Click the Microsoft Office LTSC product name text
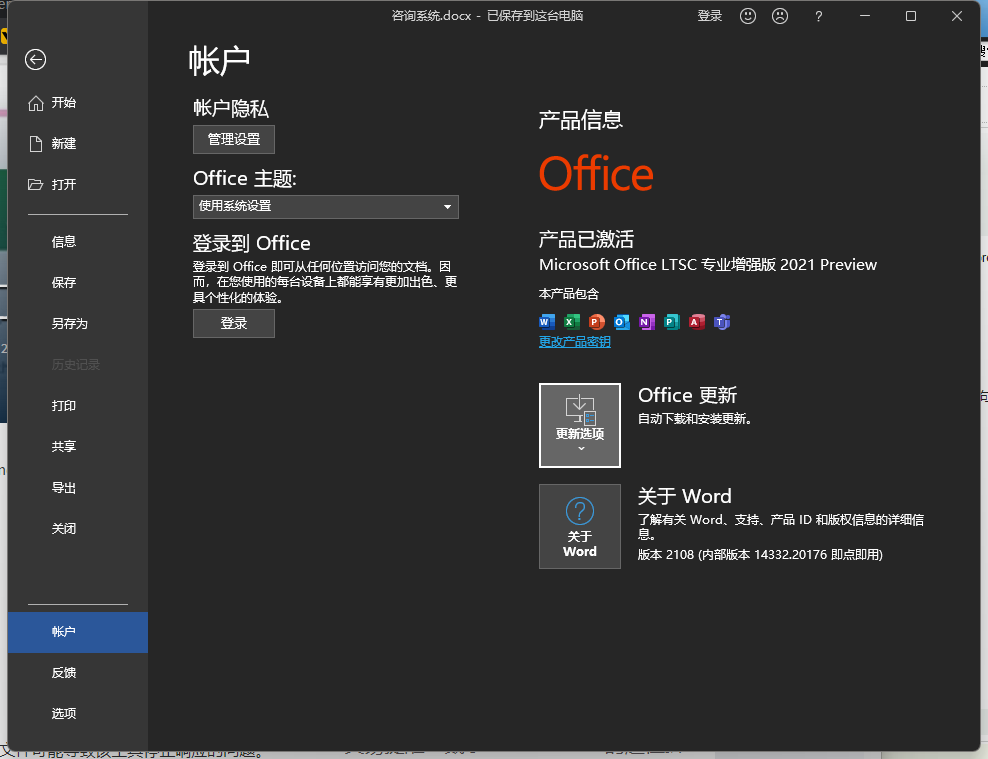This screenshot has width=988, height=759. tap(708, 265)
